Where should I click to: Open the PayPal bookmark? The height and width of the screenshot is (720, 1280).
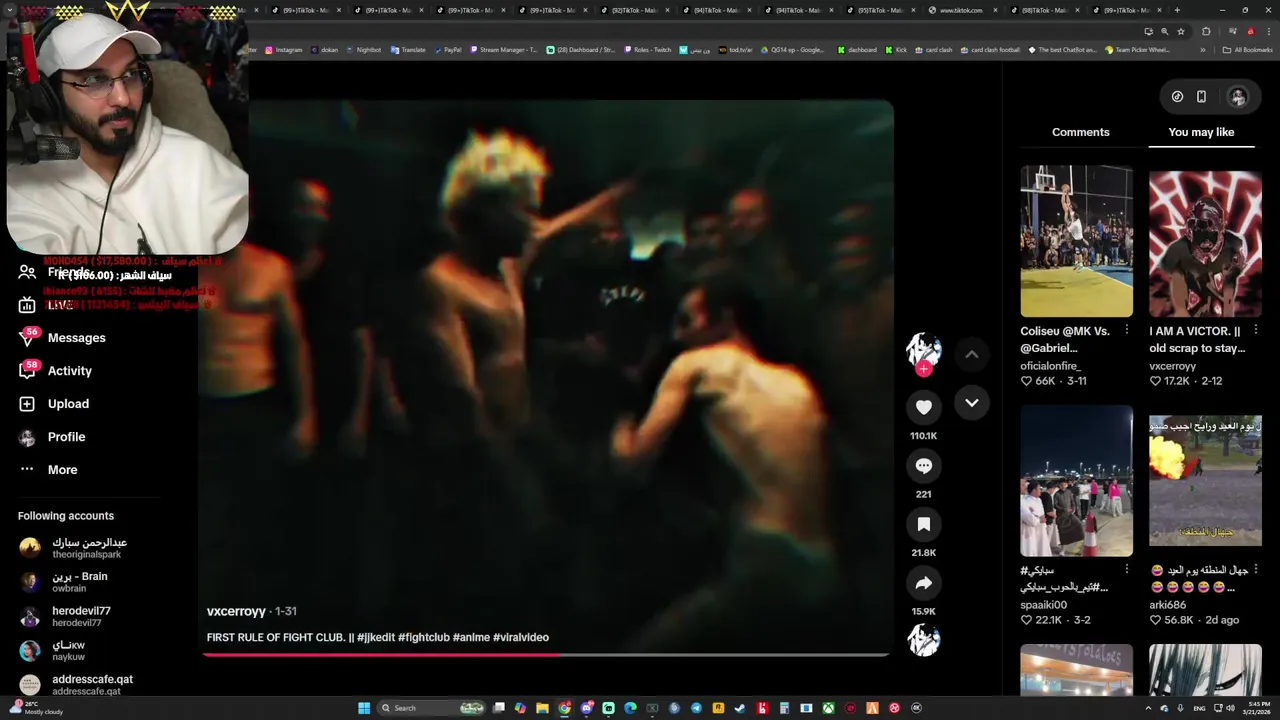click(x=448, y=49)
